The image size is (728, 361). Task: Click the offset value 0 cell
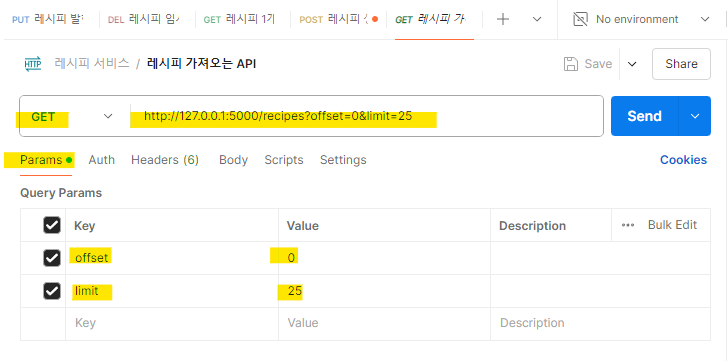pyautogui.click(x=384, y=258)
